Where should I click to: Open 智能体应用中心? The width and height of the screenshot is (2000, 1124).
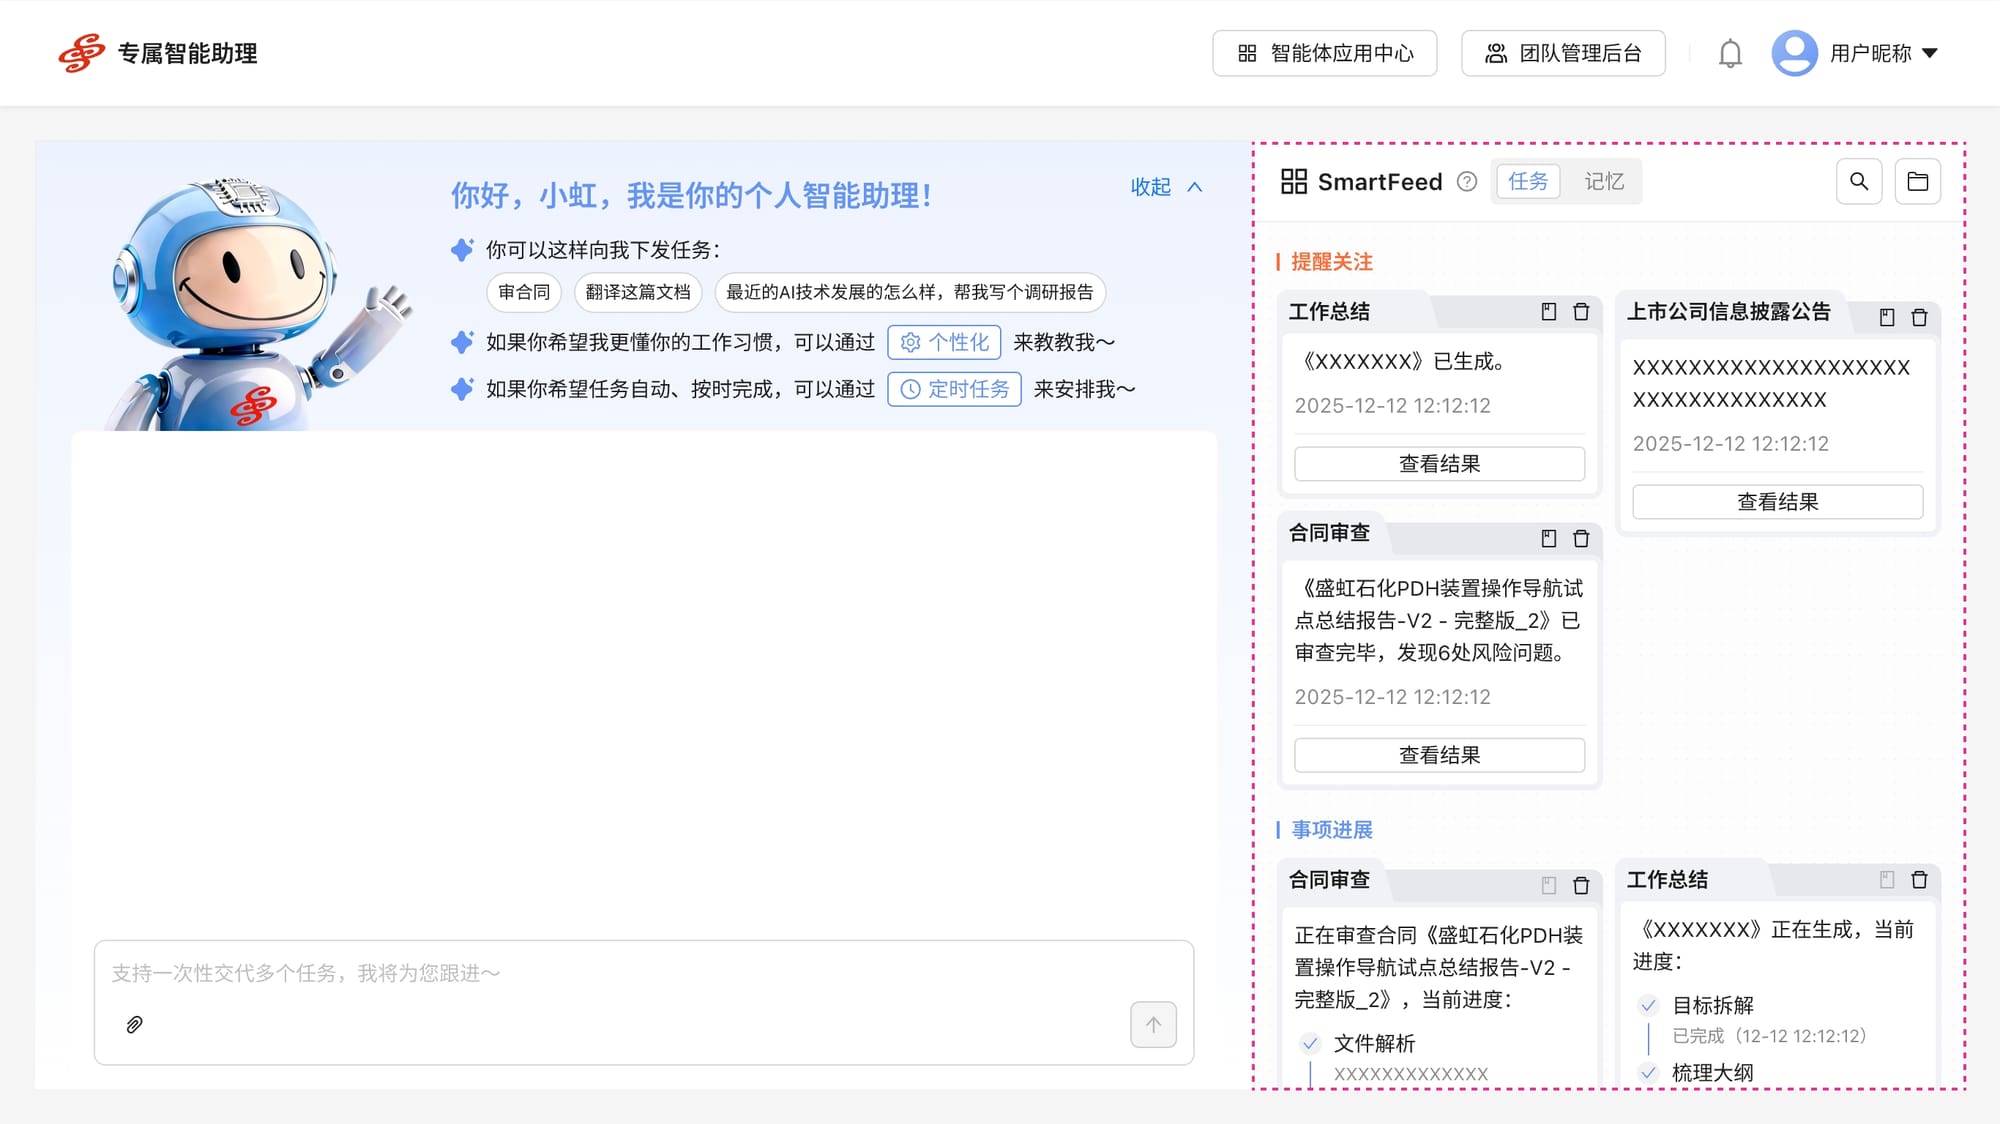(x=1324, y=54)
